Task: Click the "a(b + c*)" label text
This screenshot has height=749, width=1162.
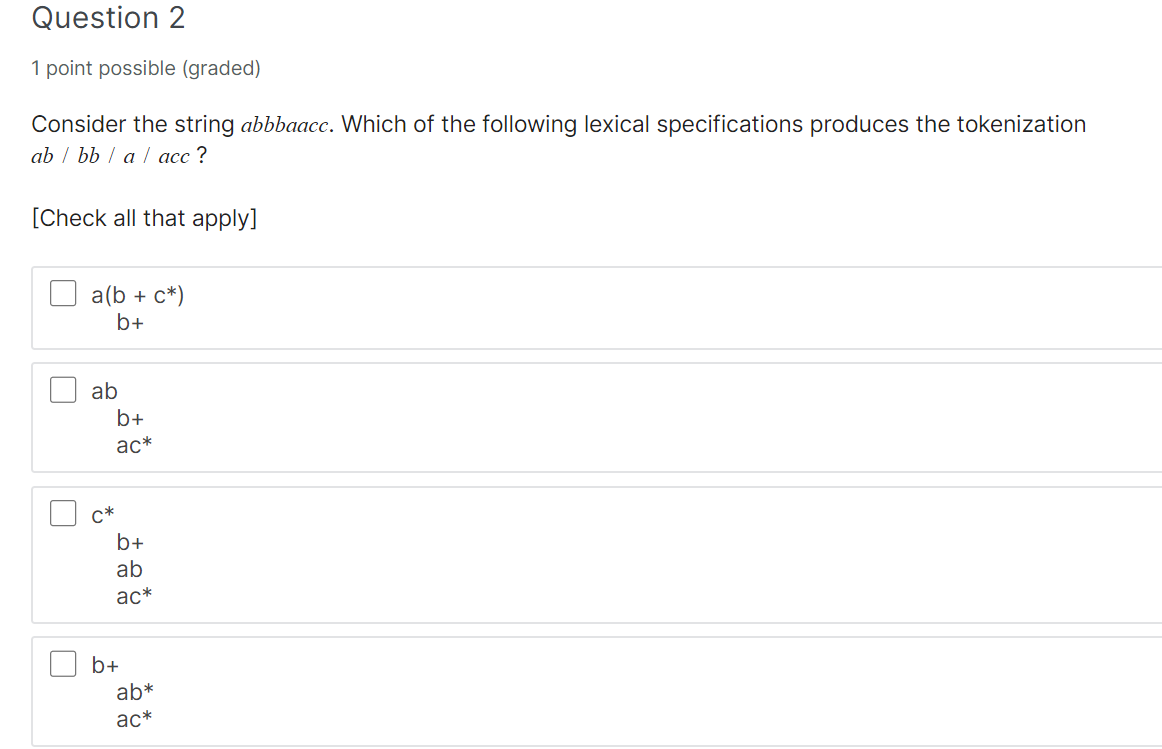Action: pyautogui.click(x=137, y=295)
